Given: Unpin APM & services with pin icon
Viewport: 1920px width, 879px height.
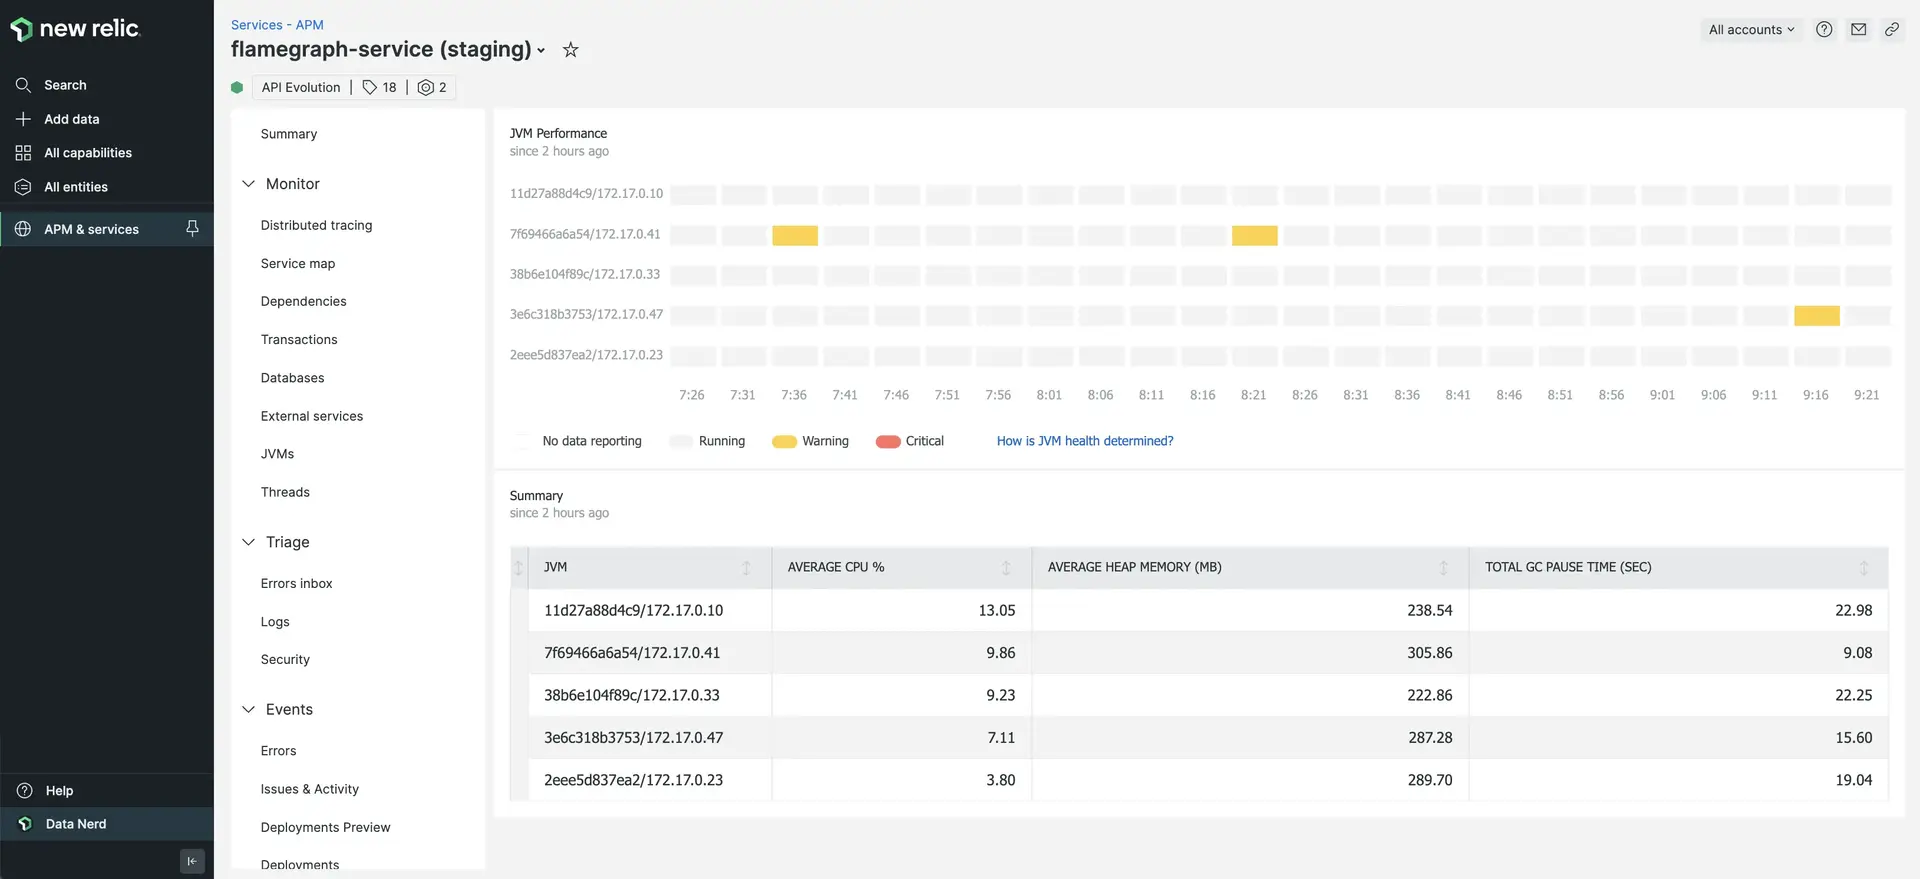Looking at the screenshot, I should [x=192, y=229].
